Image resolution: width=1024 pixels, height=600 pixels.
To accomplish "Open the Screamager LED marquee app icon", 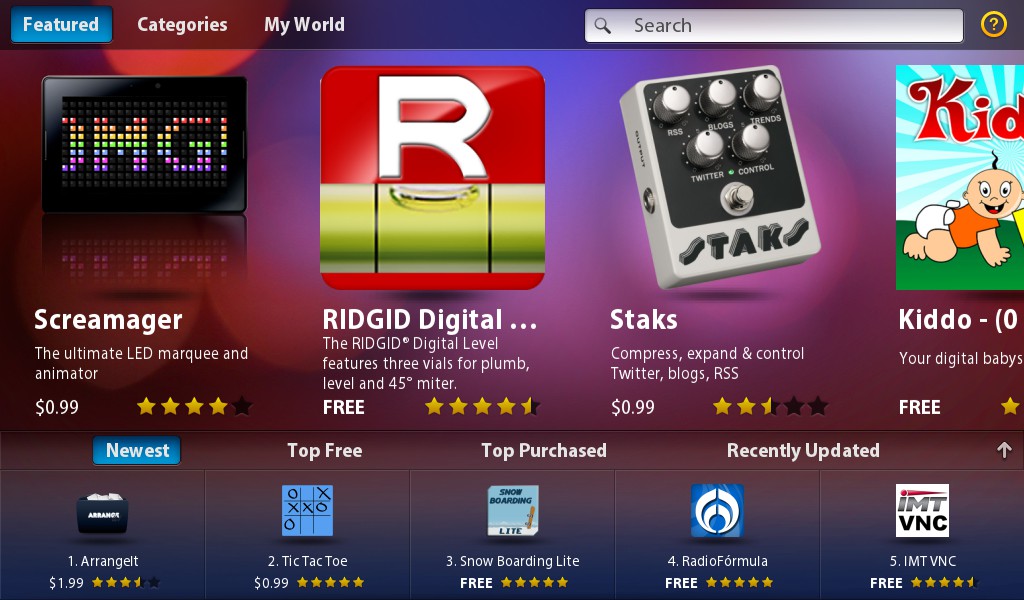I will [x=144, y=144].
